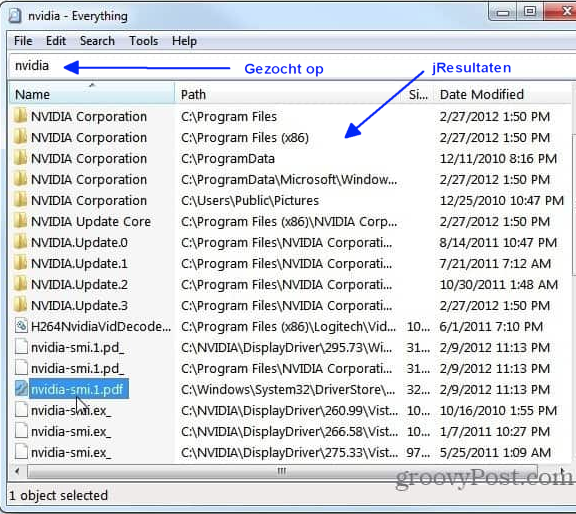576x514 pixels.
Task: Open the Tools menu
Action: click(x=143, y=41)
